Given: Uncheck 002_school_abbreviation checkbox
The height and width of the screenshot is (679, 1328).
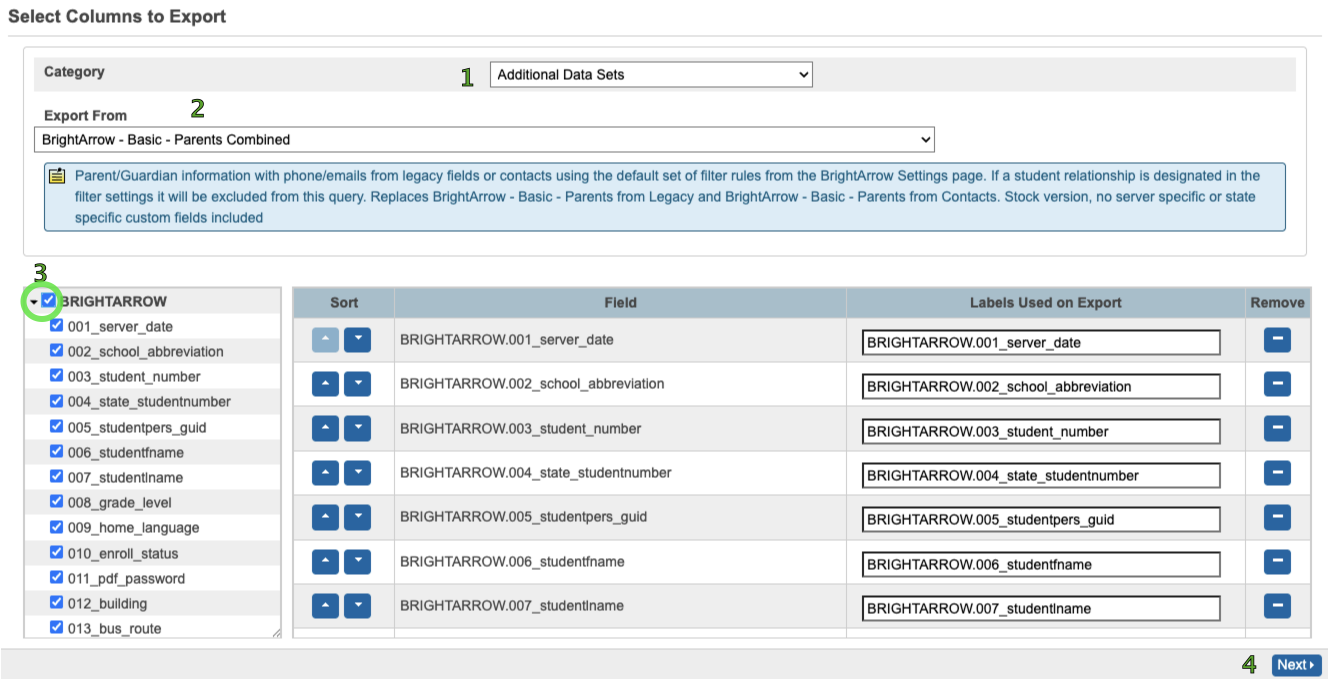Looking at the screenshot, I should click(57, 350).
